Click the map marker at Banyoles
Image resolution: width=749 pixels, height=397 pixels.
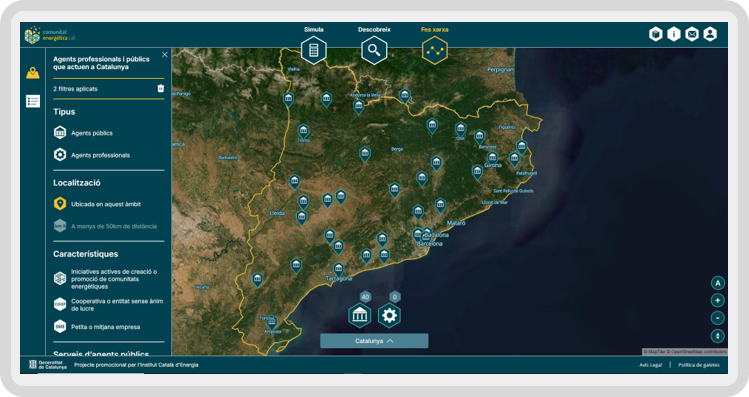[x=480, y=137]
